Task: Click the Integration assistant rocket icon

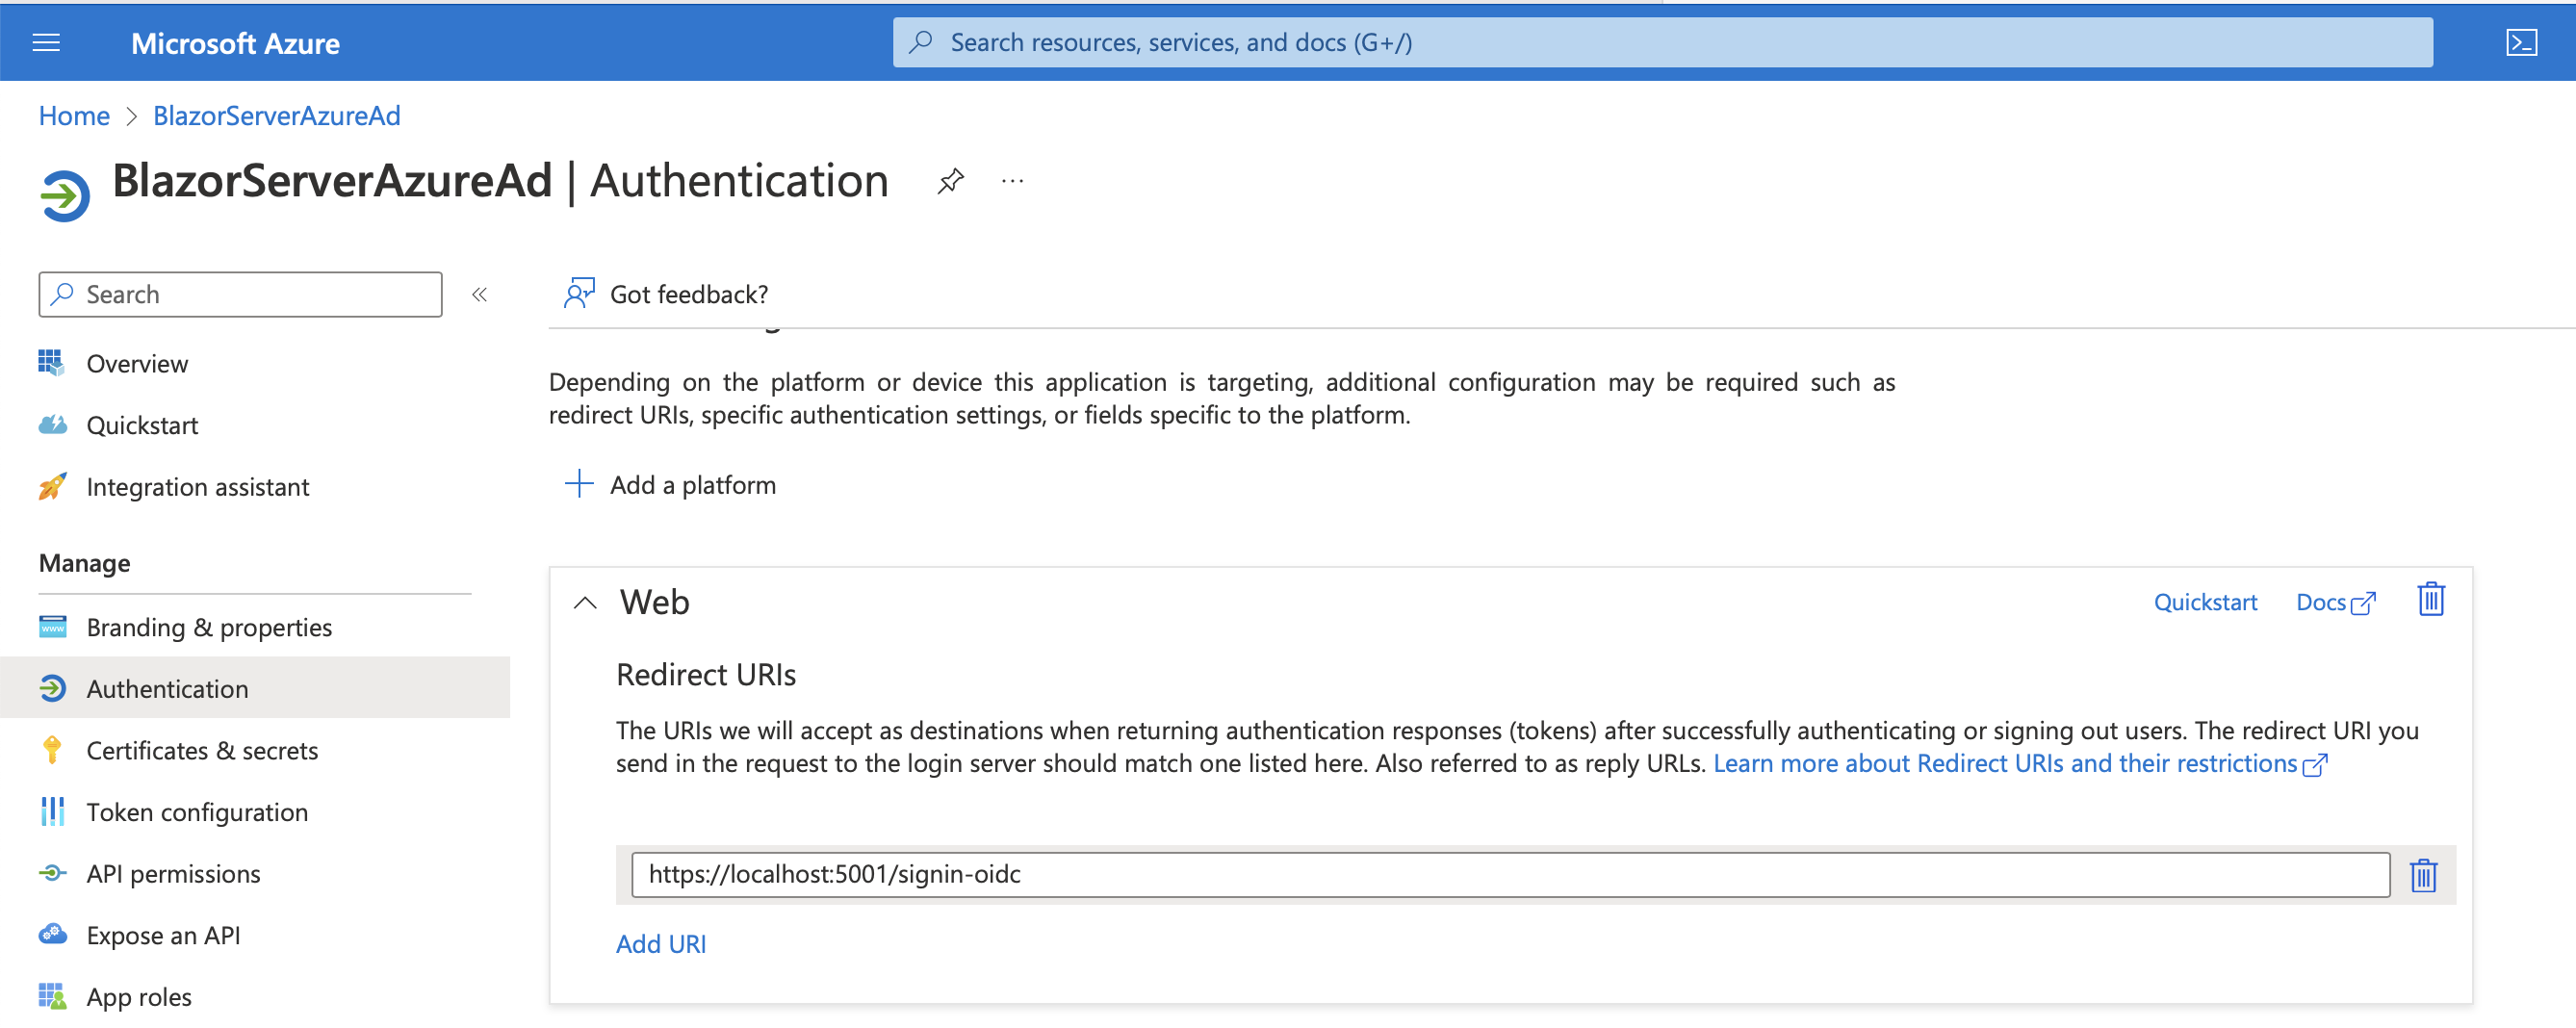Action: tap(52, 487)
